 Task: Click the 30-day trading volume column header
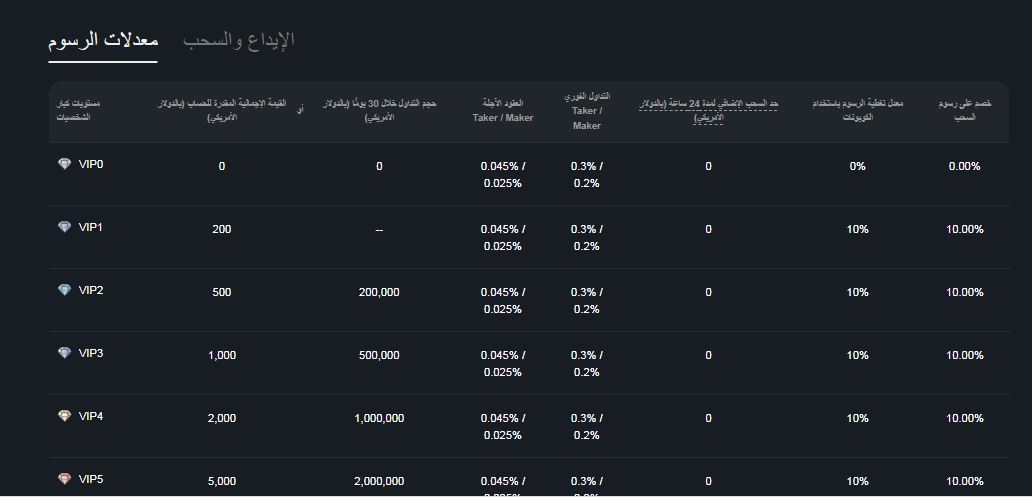[x=379, y=111]
